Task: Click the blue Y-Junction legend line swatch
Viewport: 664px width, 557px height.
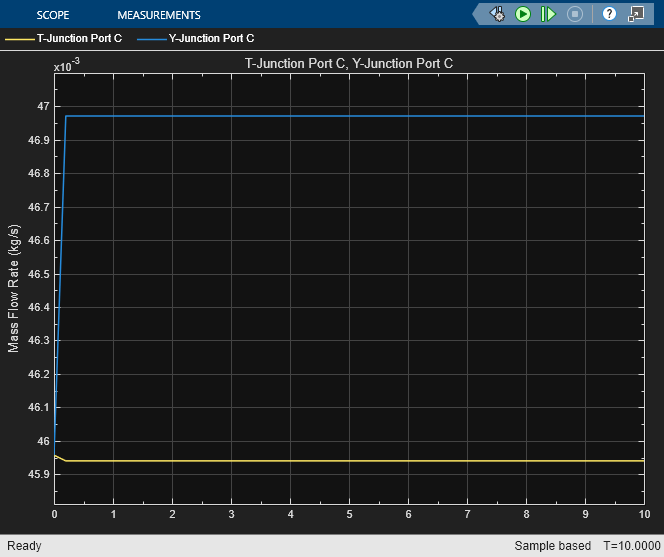Action: (x=150, y=39)
